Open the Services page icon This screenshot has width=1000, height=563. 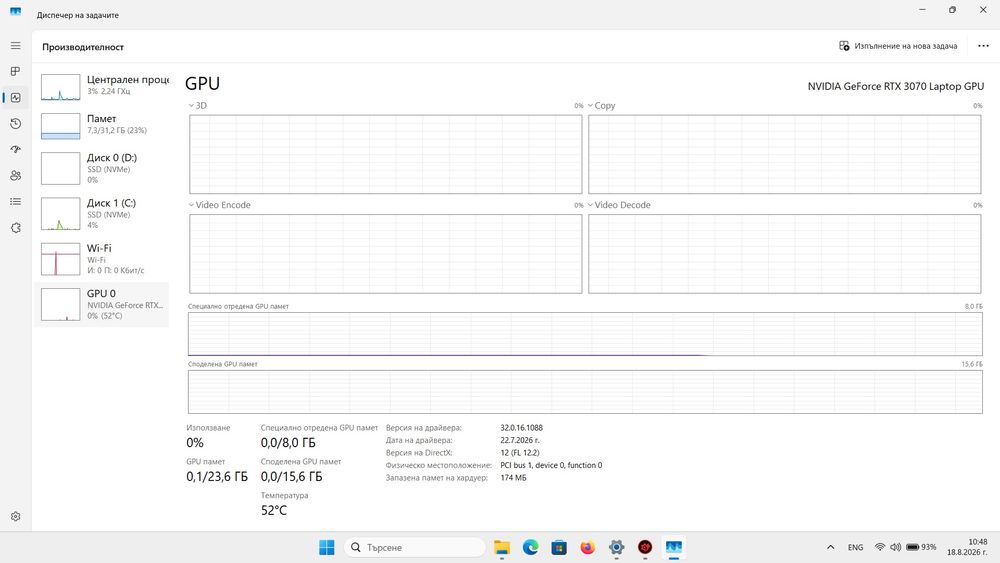click(x=15, y=228)
